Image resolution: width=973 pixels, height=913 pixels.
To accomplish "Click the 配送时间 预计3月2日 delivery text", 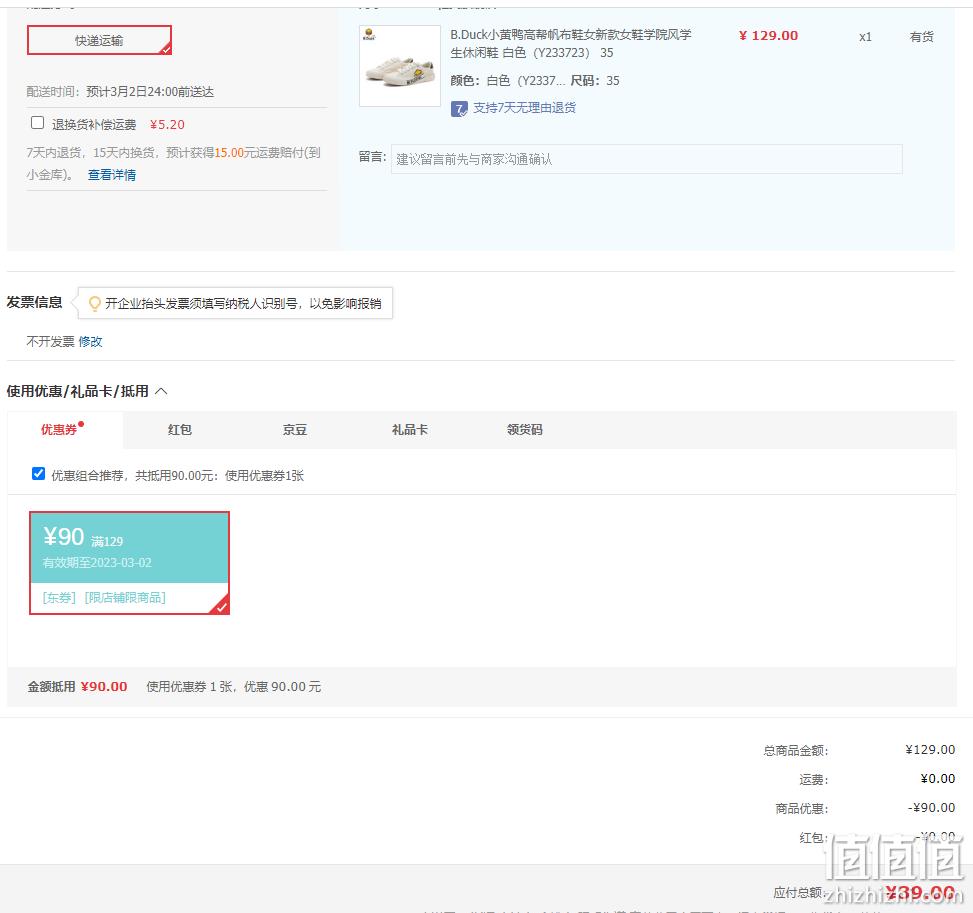I will coord(120,92).
